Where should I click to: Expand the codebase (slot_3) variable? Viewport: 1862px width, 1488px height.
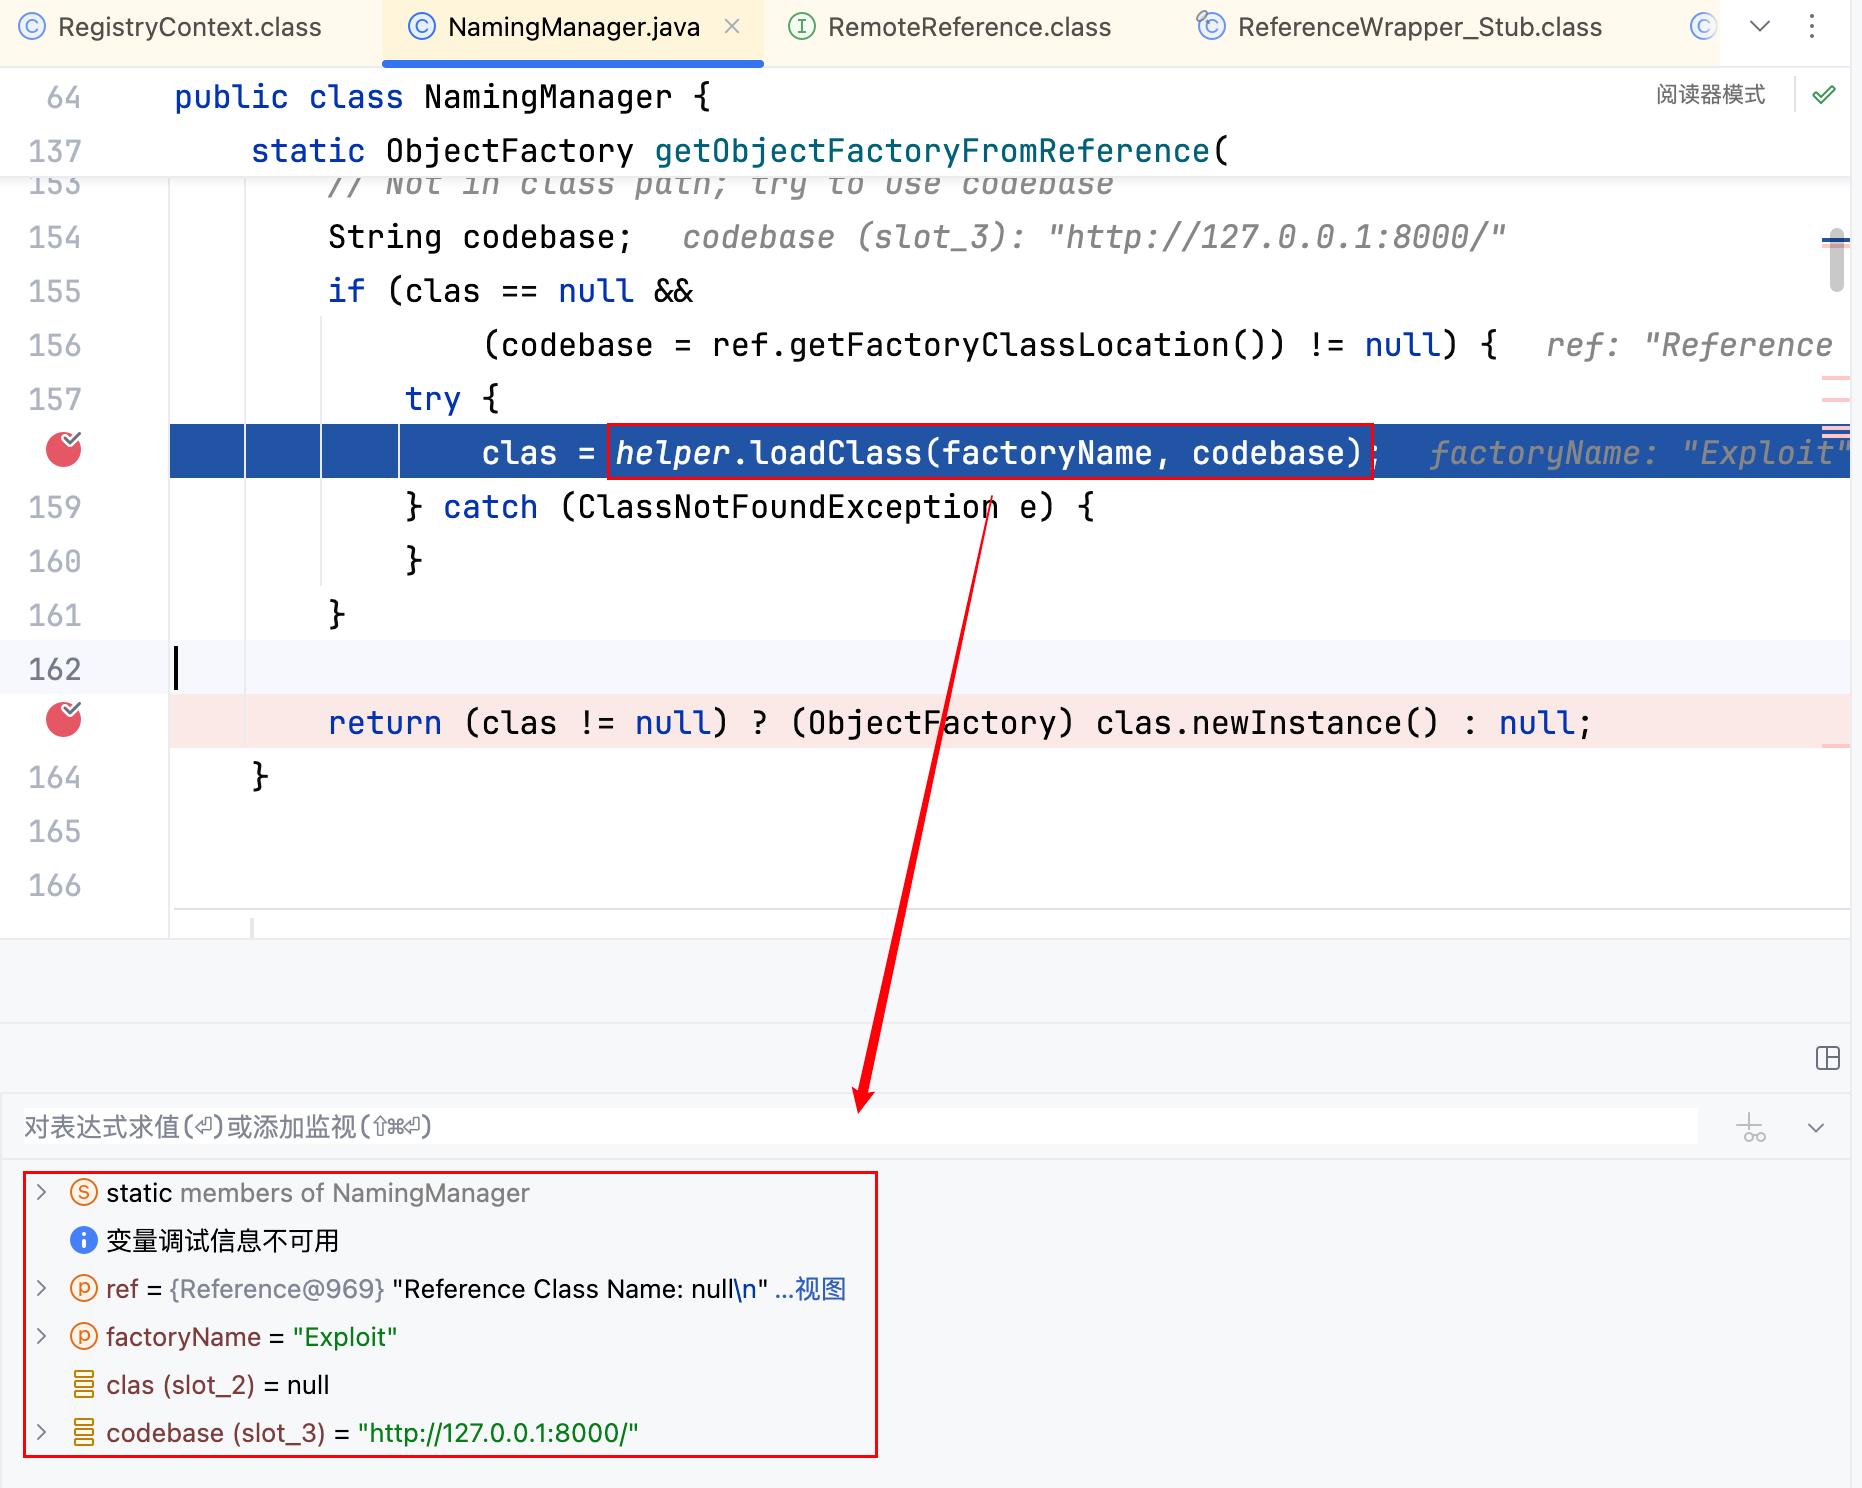[42, 1432]
